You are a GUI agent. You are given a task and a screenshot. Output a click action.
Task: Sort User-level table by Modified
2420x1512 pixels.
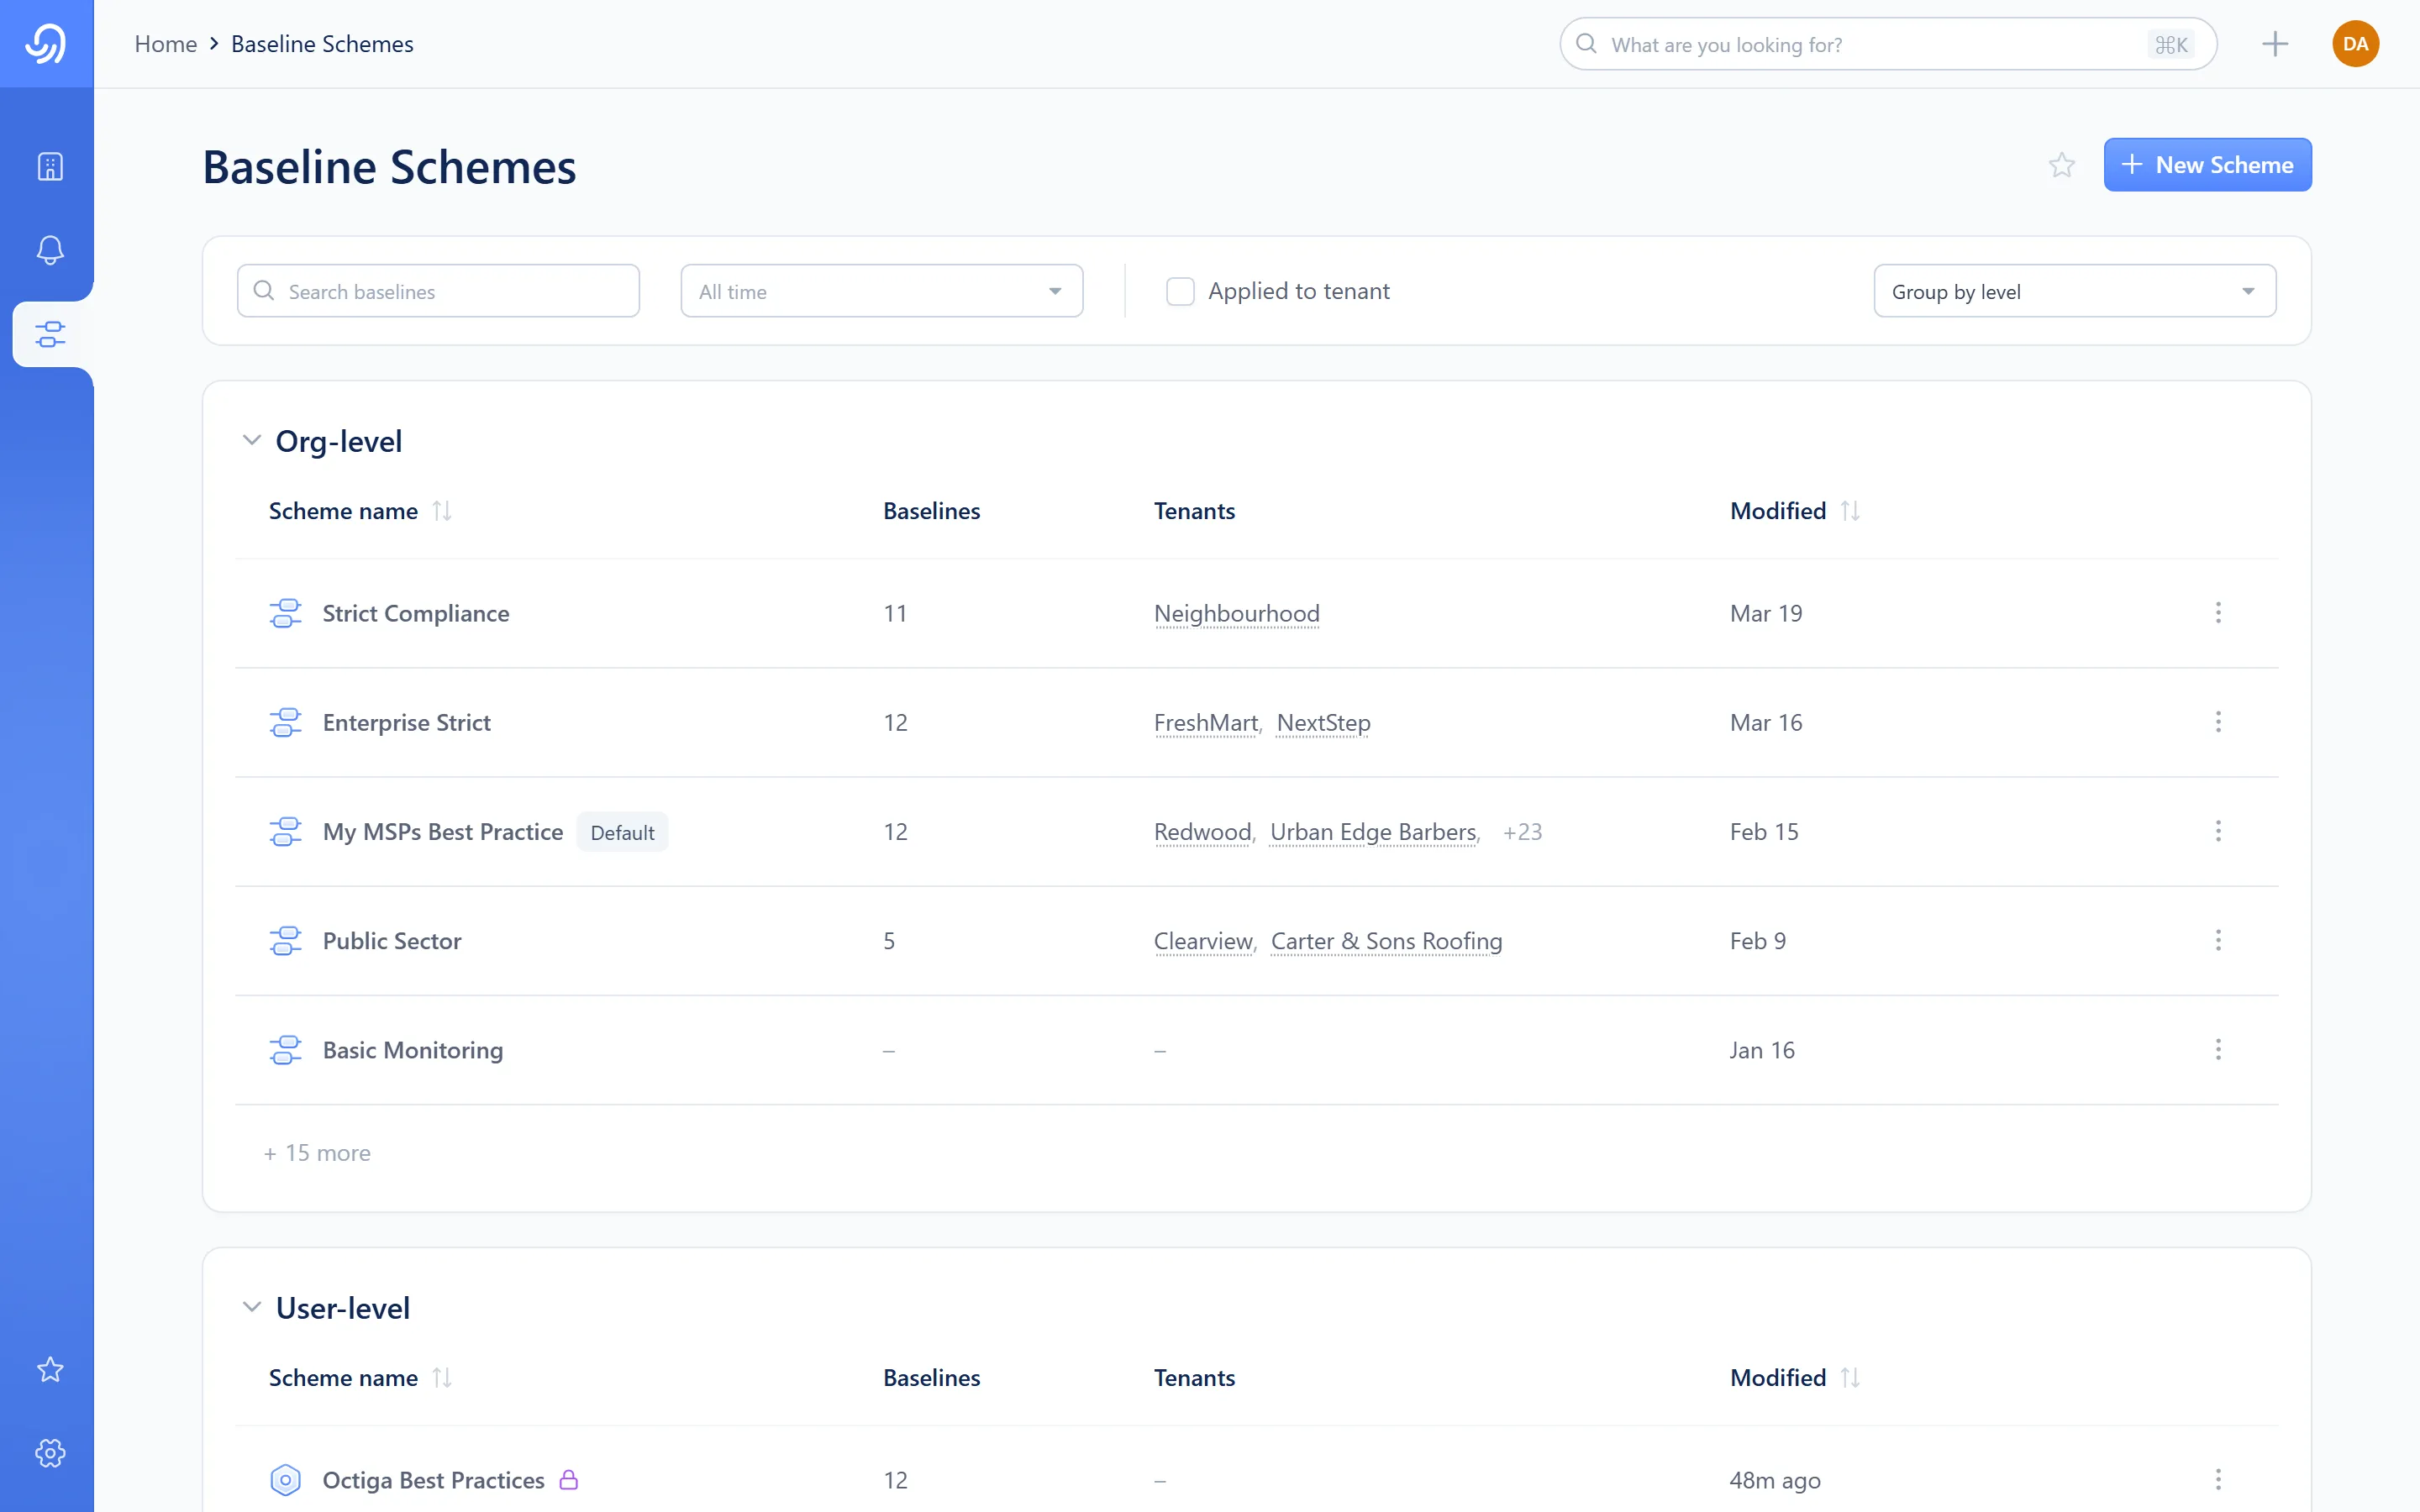tap(1850, 1378)
